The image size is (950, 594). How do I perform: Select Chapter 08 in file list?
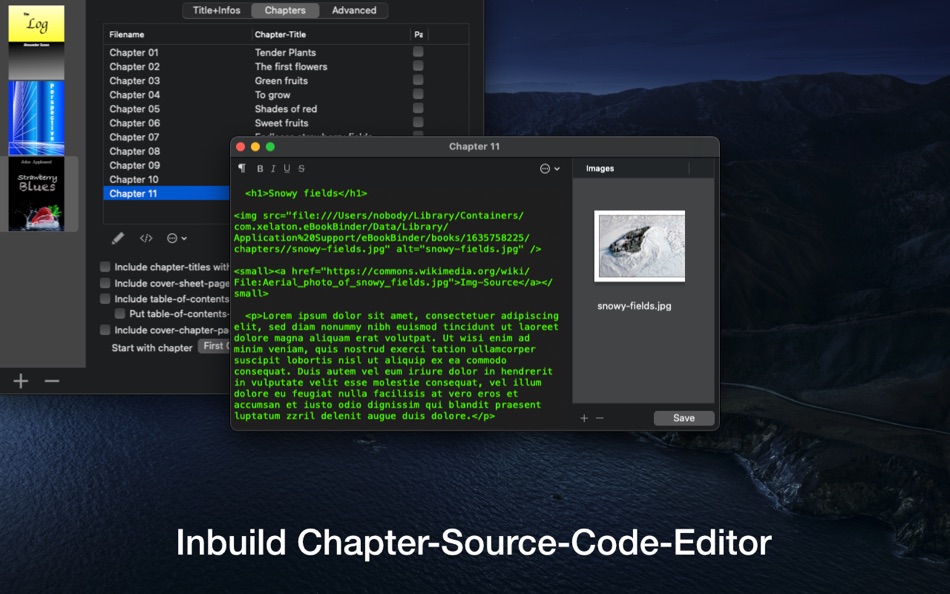coord(135,151)
